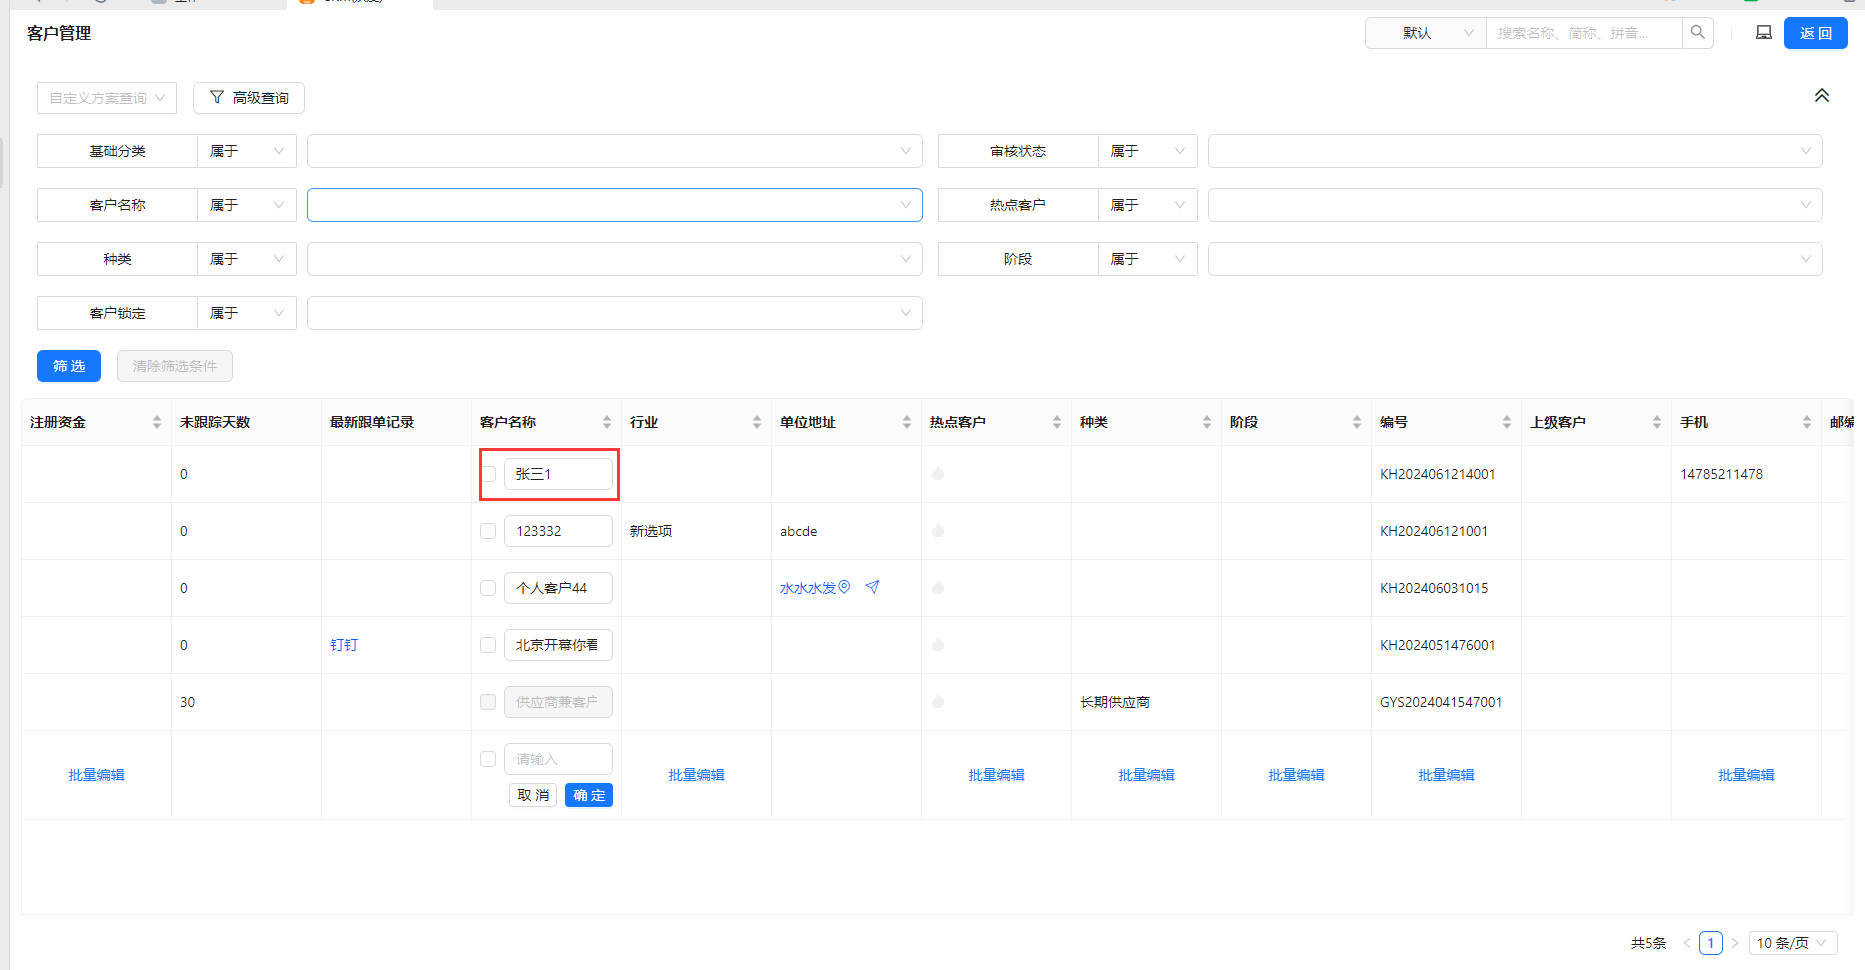Open 水水水发 address link
This screenshot has height=970, width=1865.
[x=808, y=588]
